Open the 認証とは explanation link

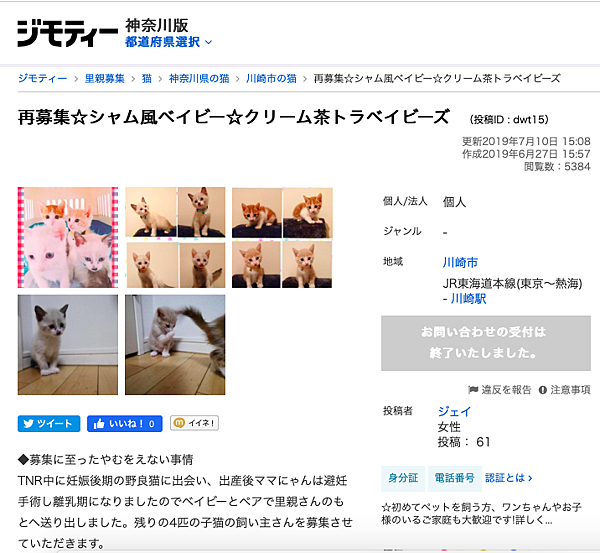point(509,478)
